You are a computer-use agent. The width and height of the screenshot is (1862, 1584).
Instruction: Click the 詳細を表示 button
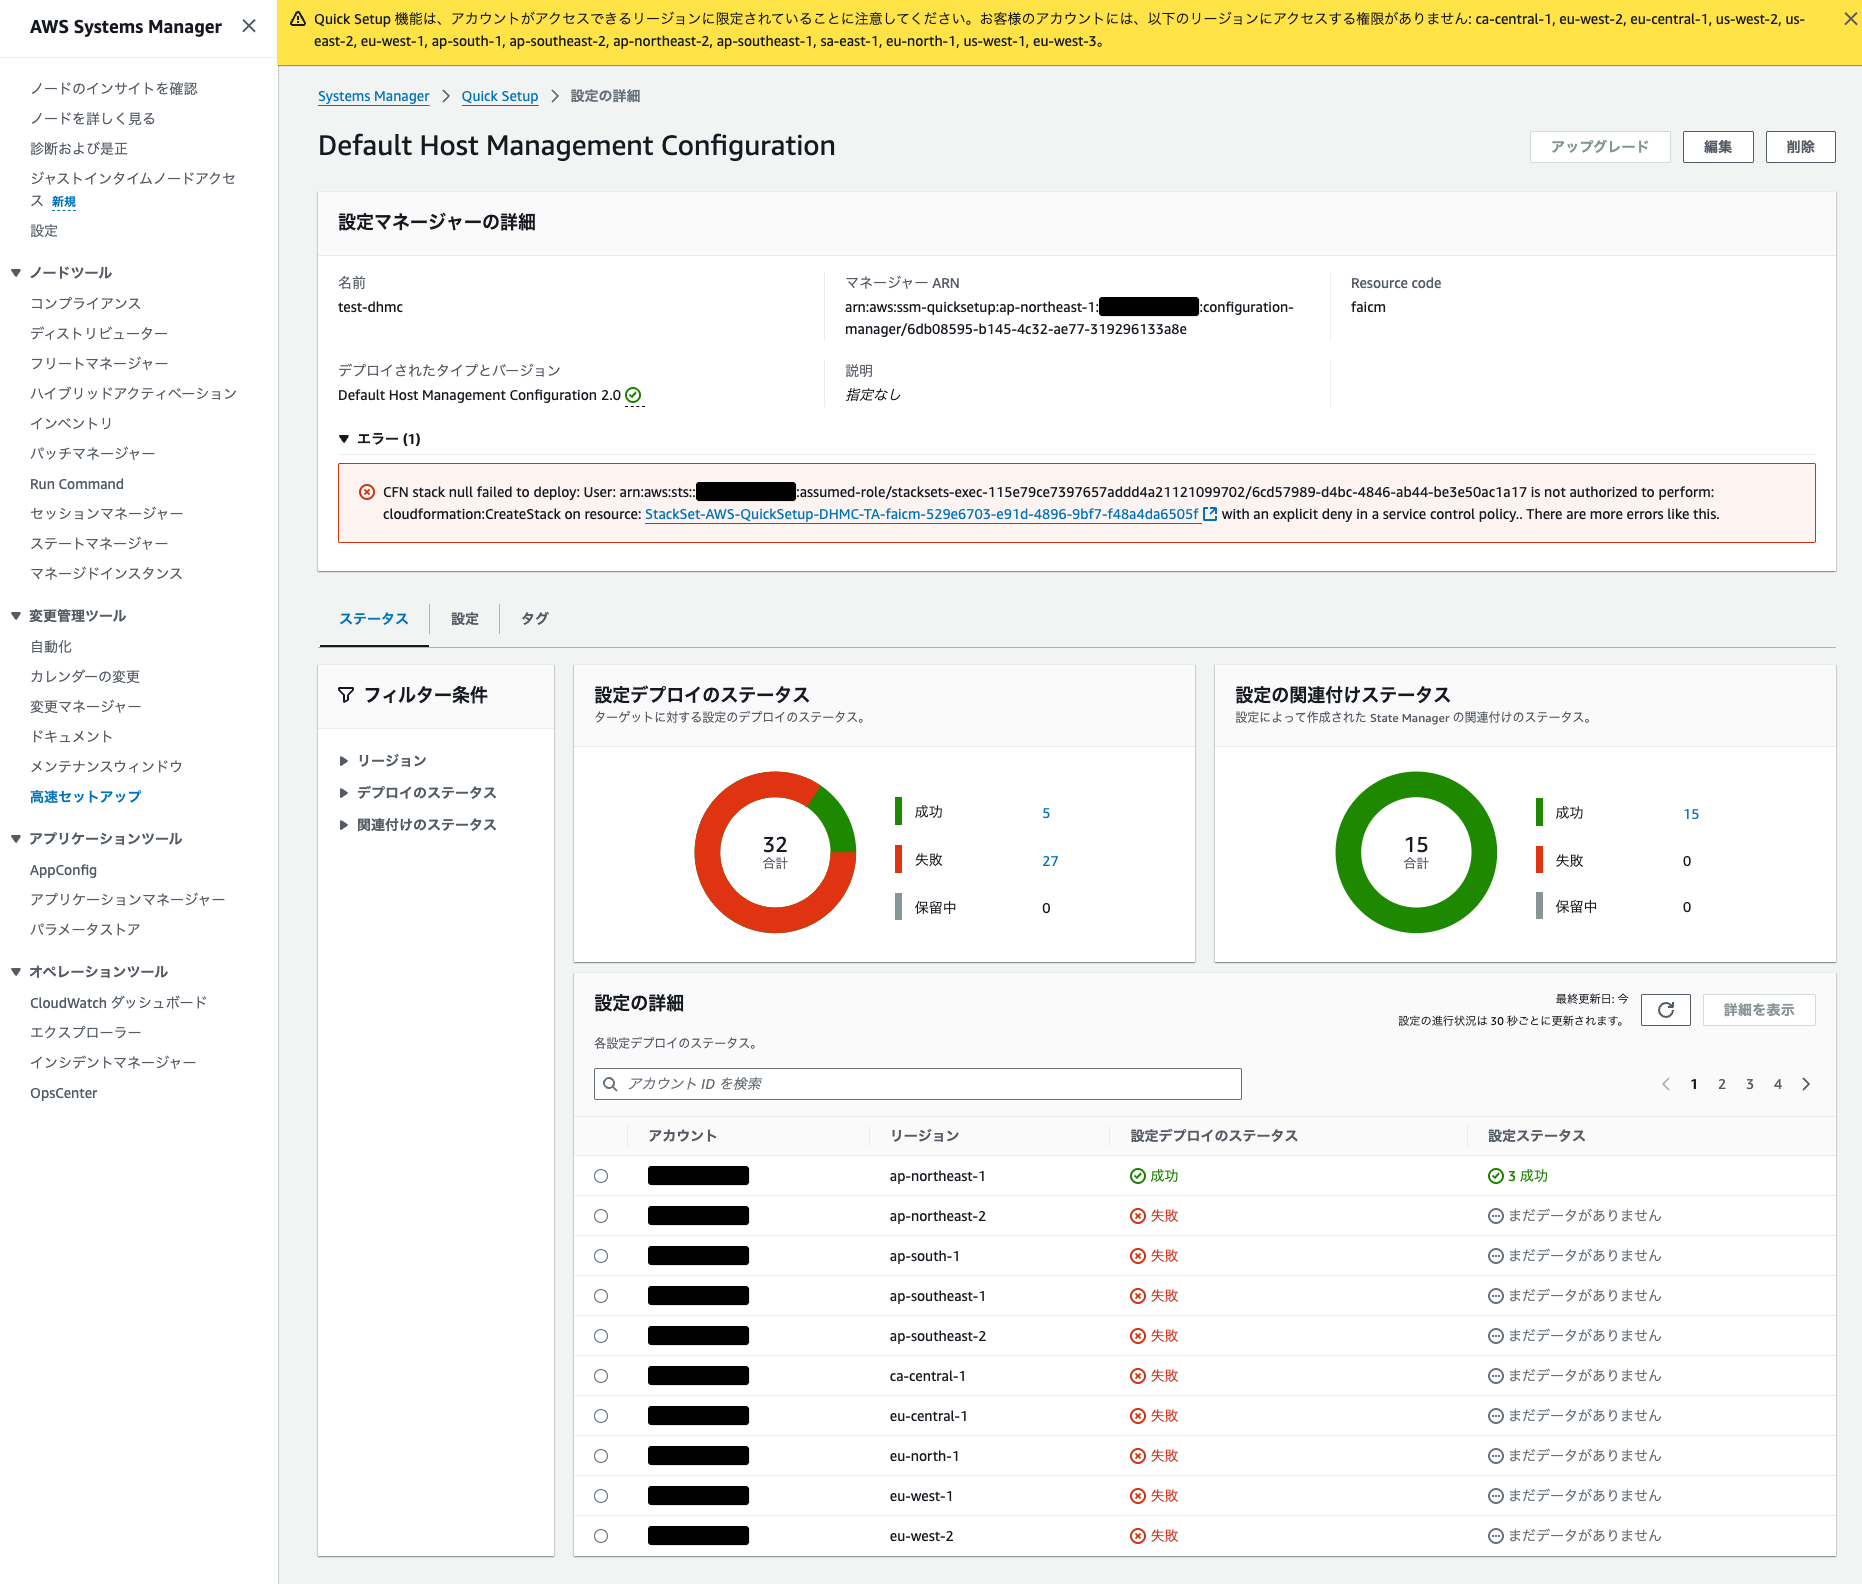[1759, 1010]
